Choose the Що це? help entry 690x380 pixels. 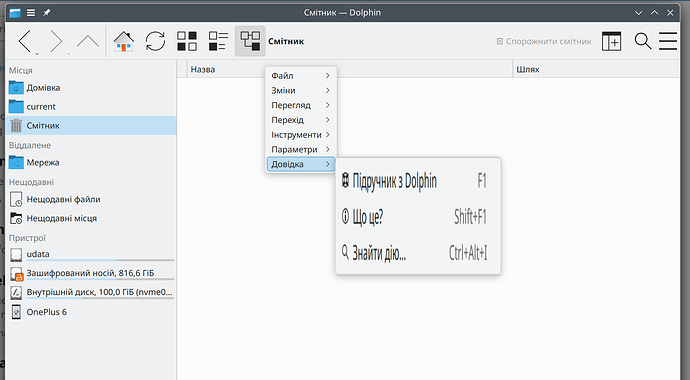click(x=418, y=216)
